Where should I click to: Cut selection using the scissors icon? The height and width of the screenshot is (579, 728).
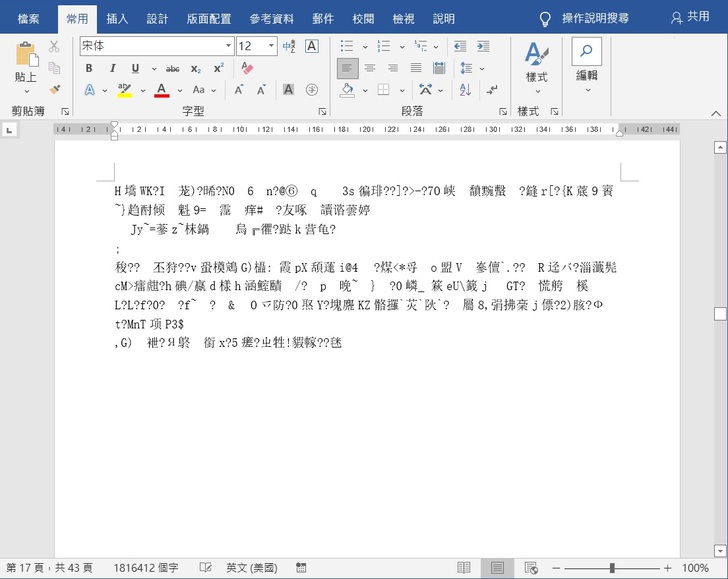coord(54,46)
